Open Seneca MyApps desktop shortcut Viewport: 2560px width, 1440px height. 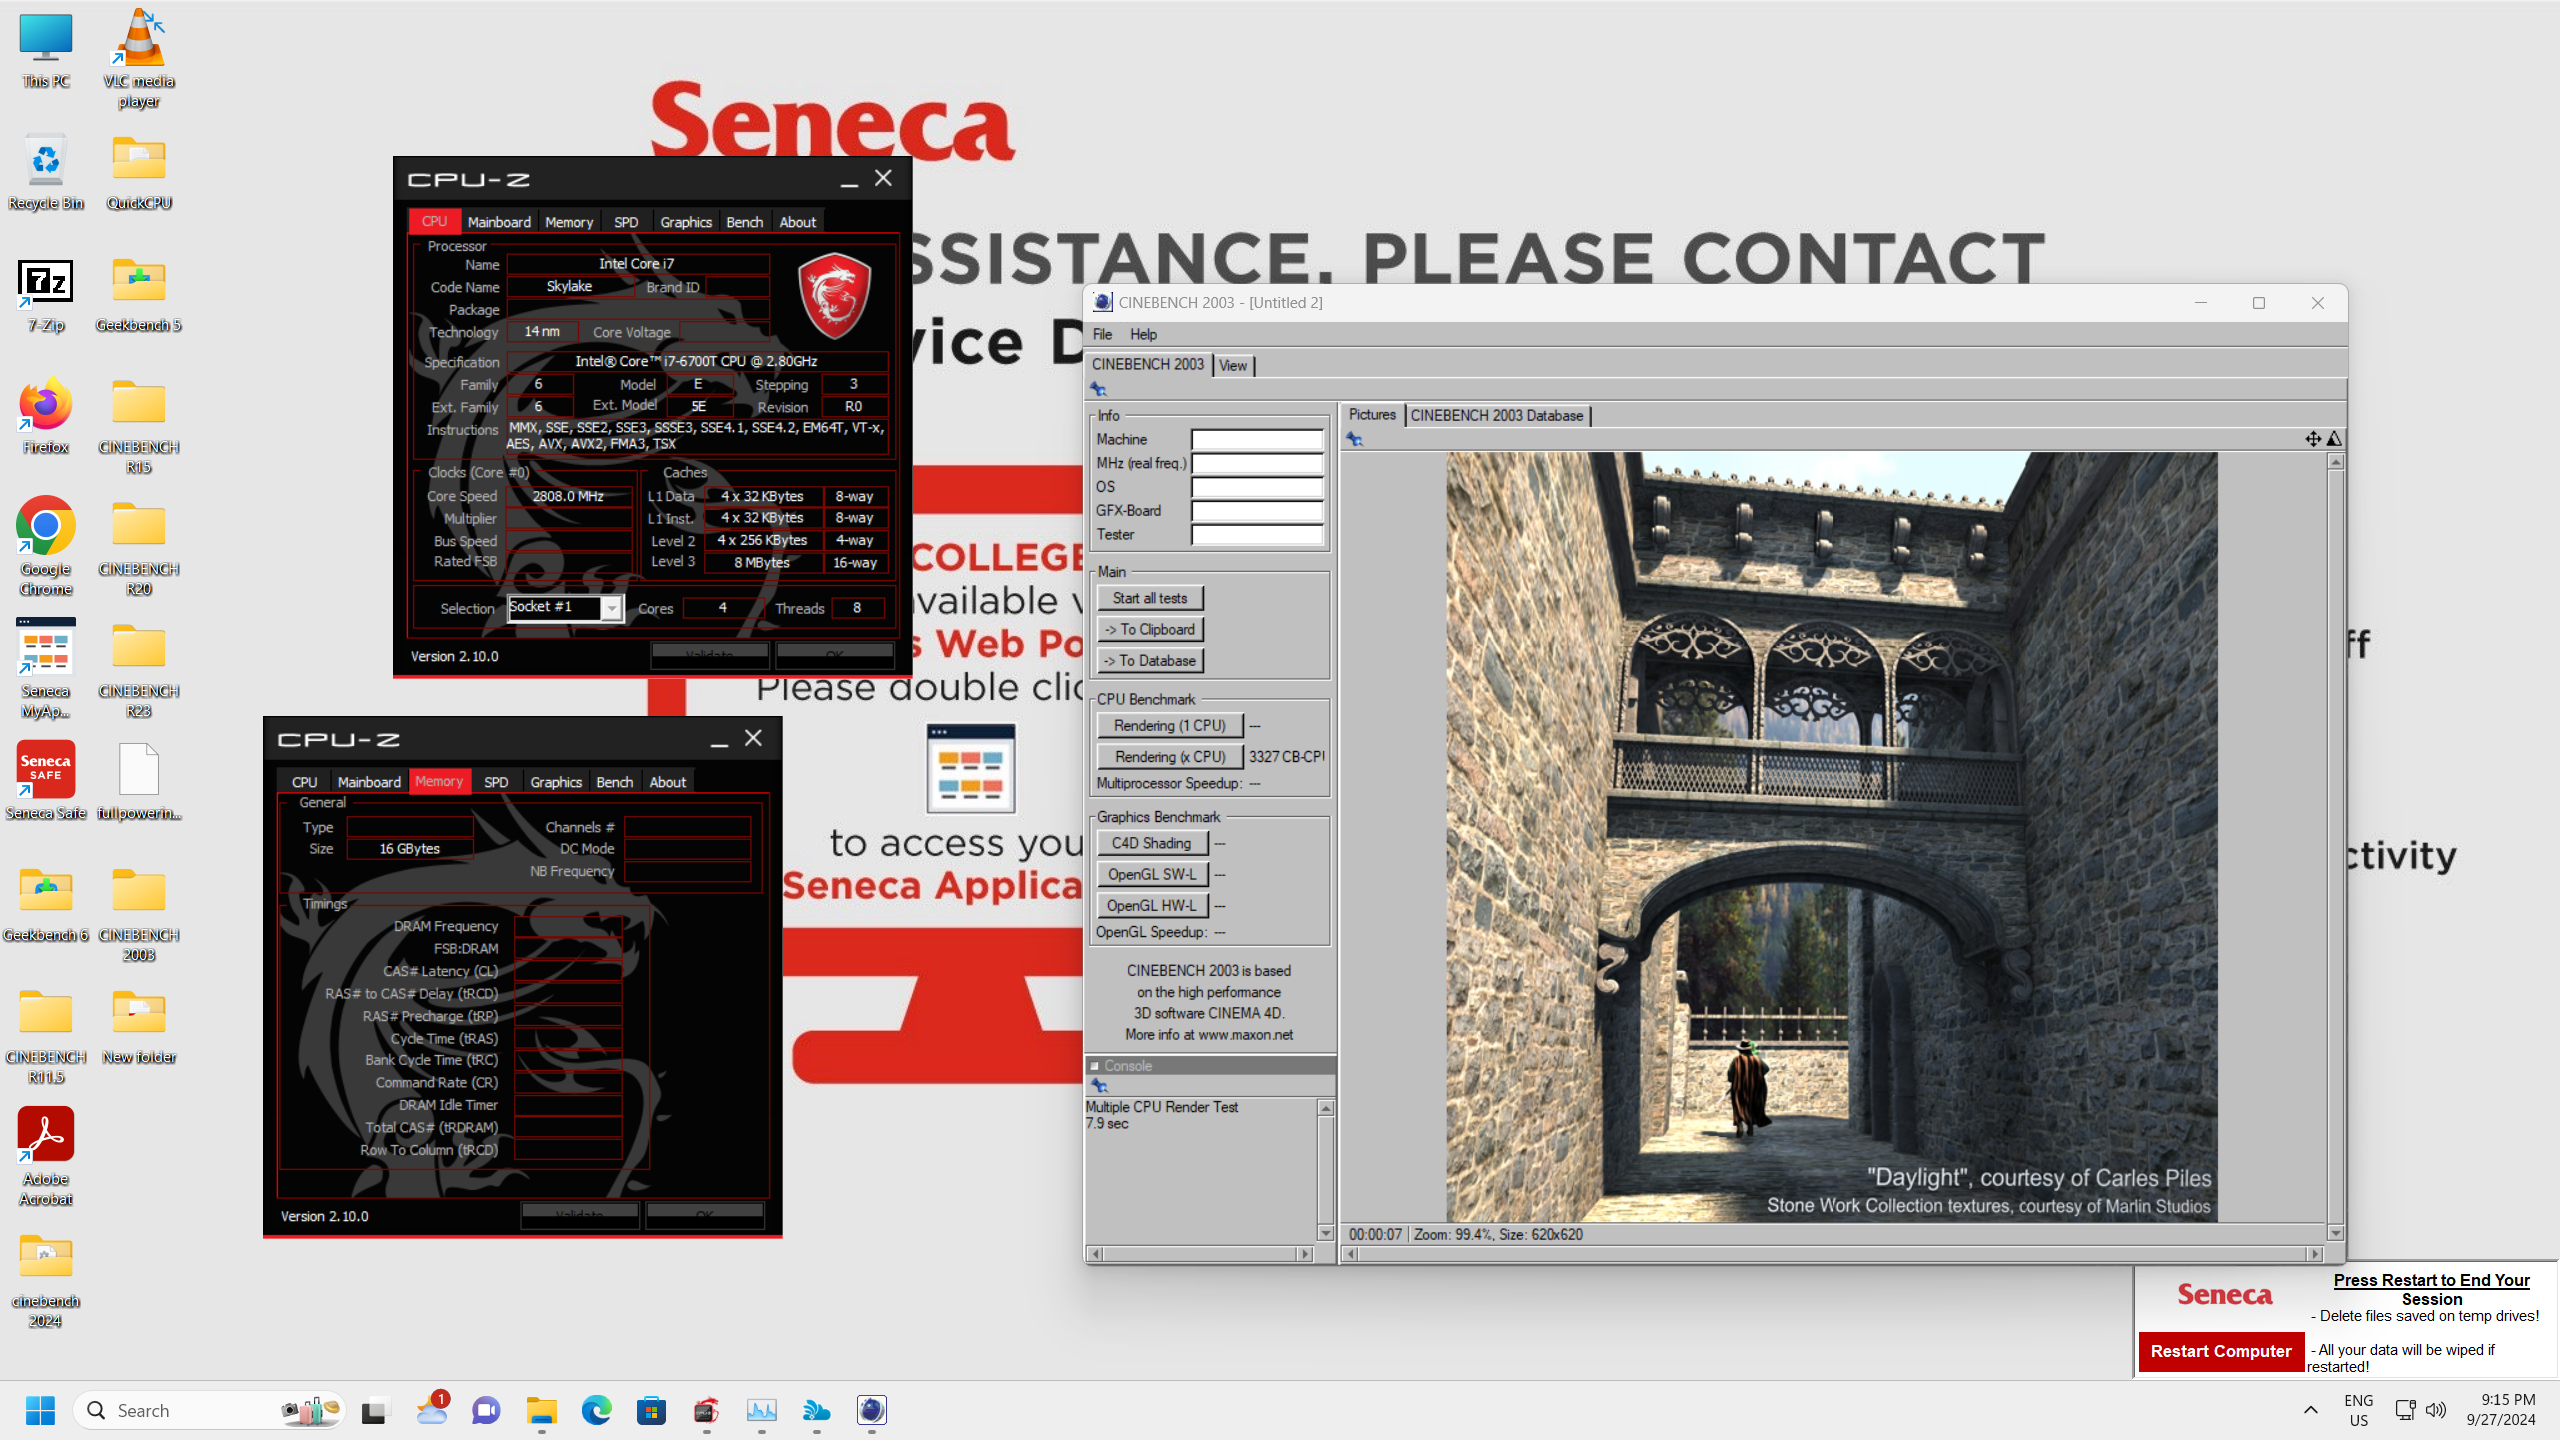46,668
